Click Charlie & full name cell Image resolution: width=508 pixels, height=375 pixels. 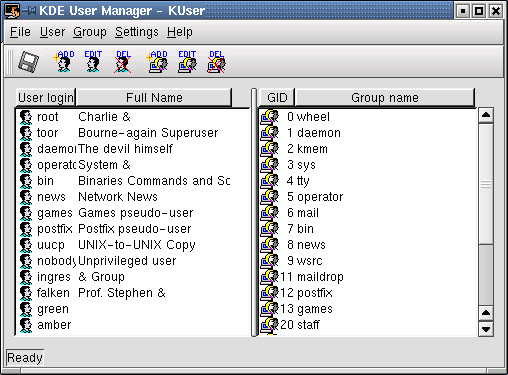click(104, 117)
